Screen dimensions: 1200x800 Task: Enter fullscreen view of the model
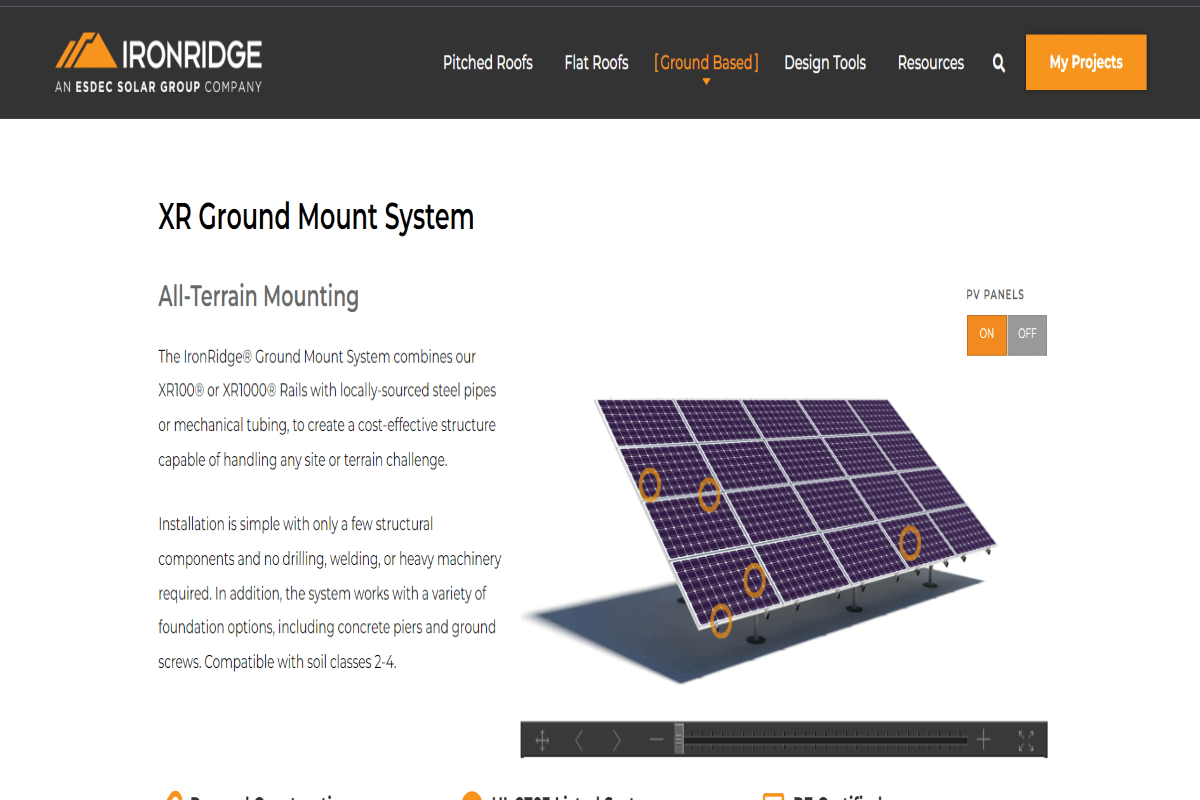[1025, 740]
